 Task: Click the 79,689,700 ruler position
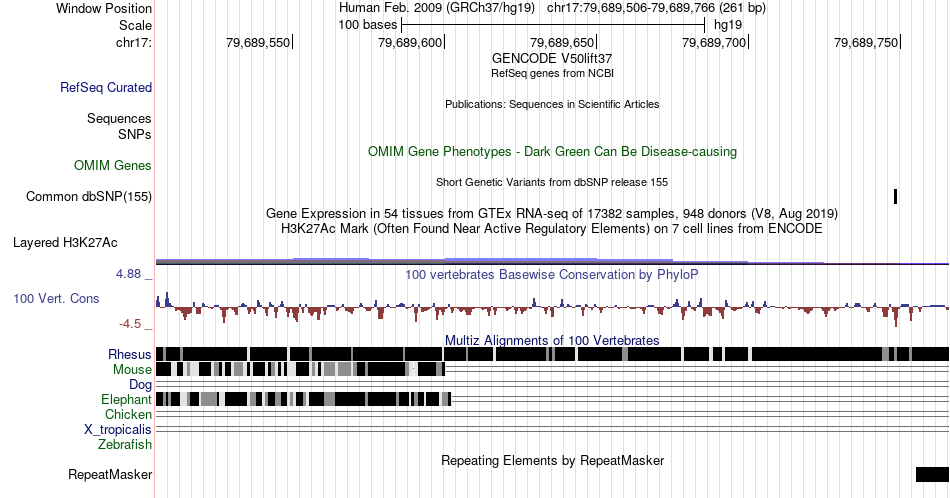tap(714, 42)
